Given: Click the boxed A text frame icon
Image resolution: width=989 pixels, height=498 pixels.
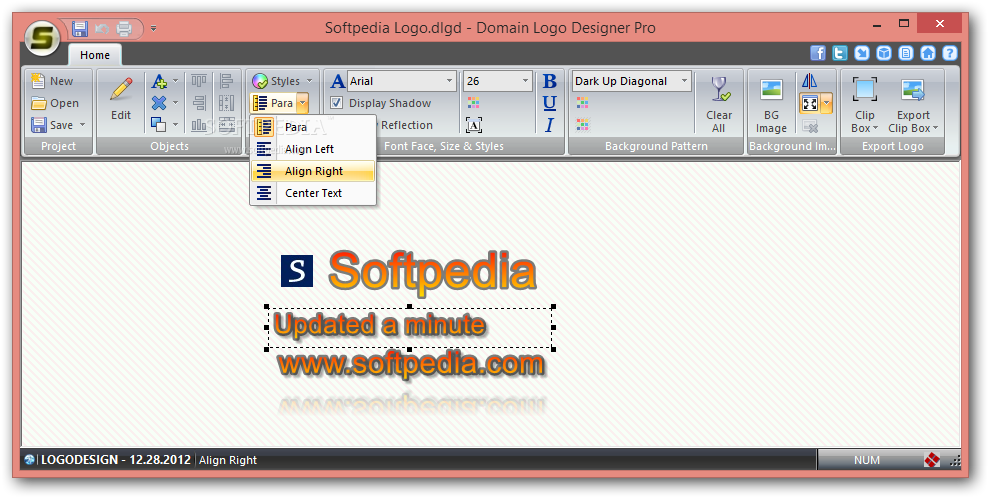Looking at the screenshot, I should pos(474,125).
